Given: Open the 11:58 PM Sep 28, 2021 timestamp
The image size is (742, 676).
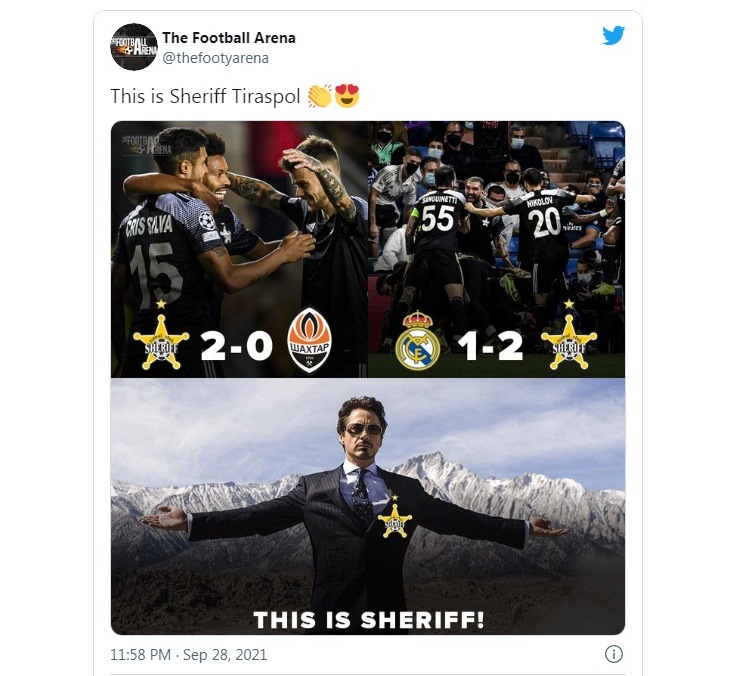Looking at the screenshot, I should (x=188, y=655).
